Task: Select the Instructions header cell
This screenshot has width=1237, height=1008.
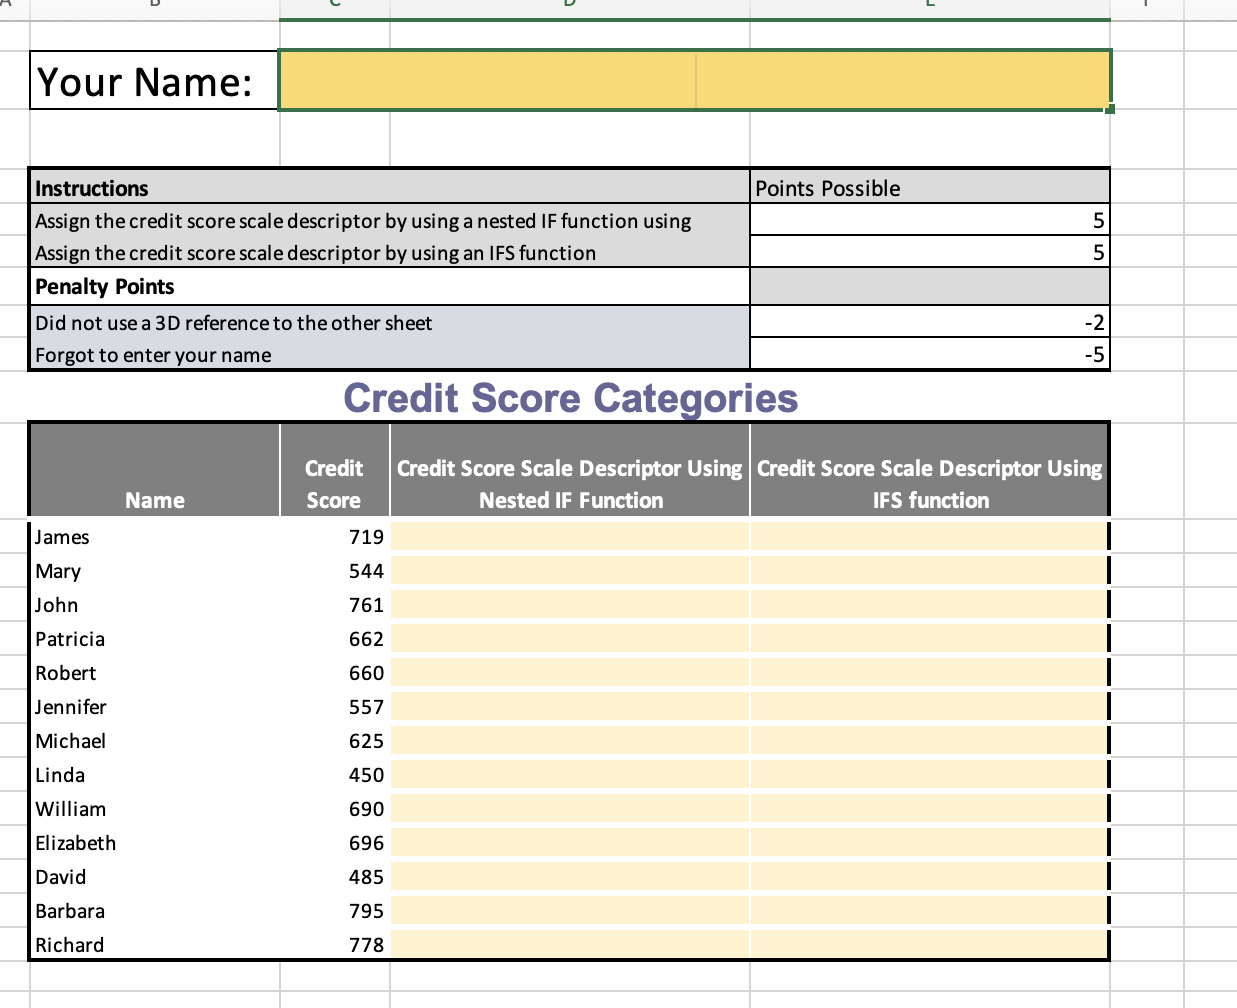Action: [x=200, y=188]
